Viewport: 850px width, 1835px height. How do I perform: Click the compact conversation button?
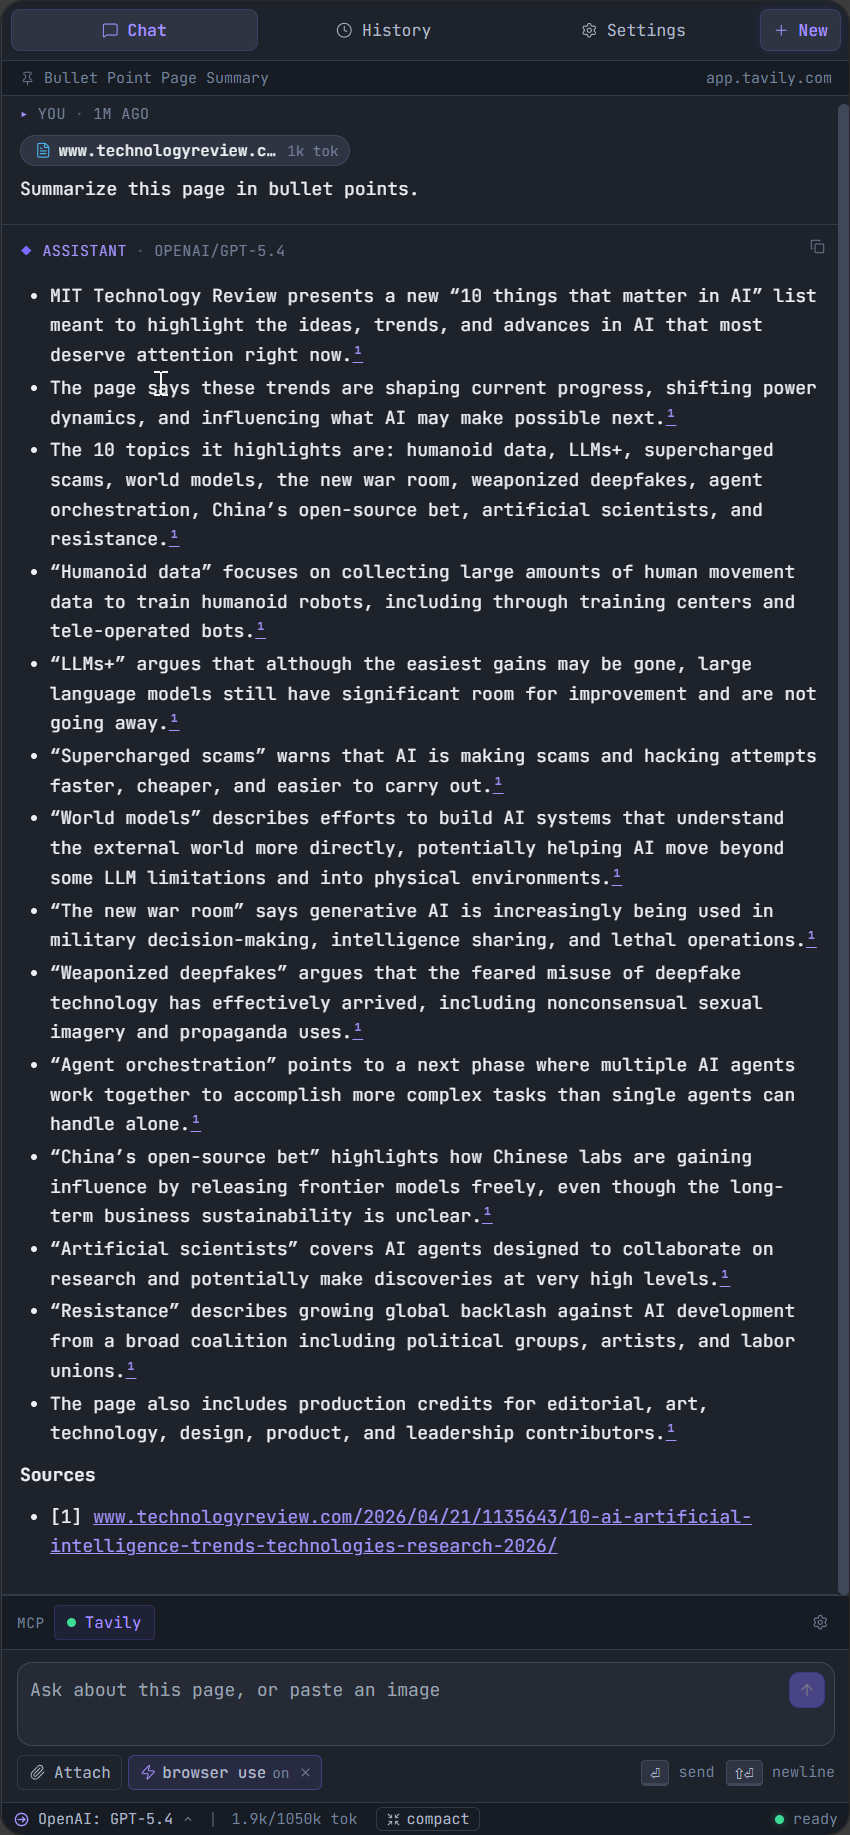coord(428,1819)
